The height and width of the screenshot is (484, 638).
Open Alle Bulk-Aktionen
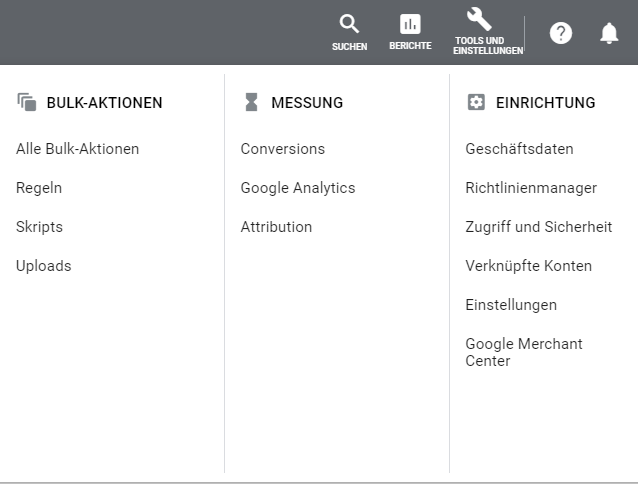(78, 149)
